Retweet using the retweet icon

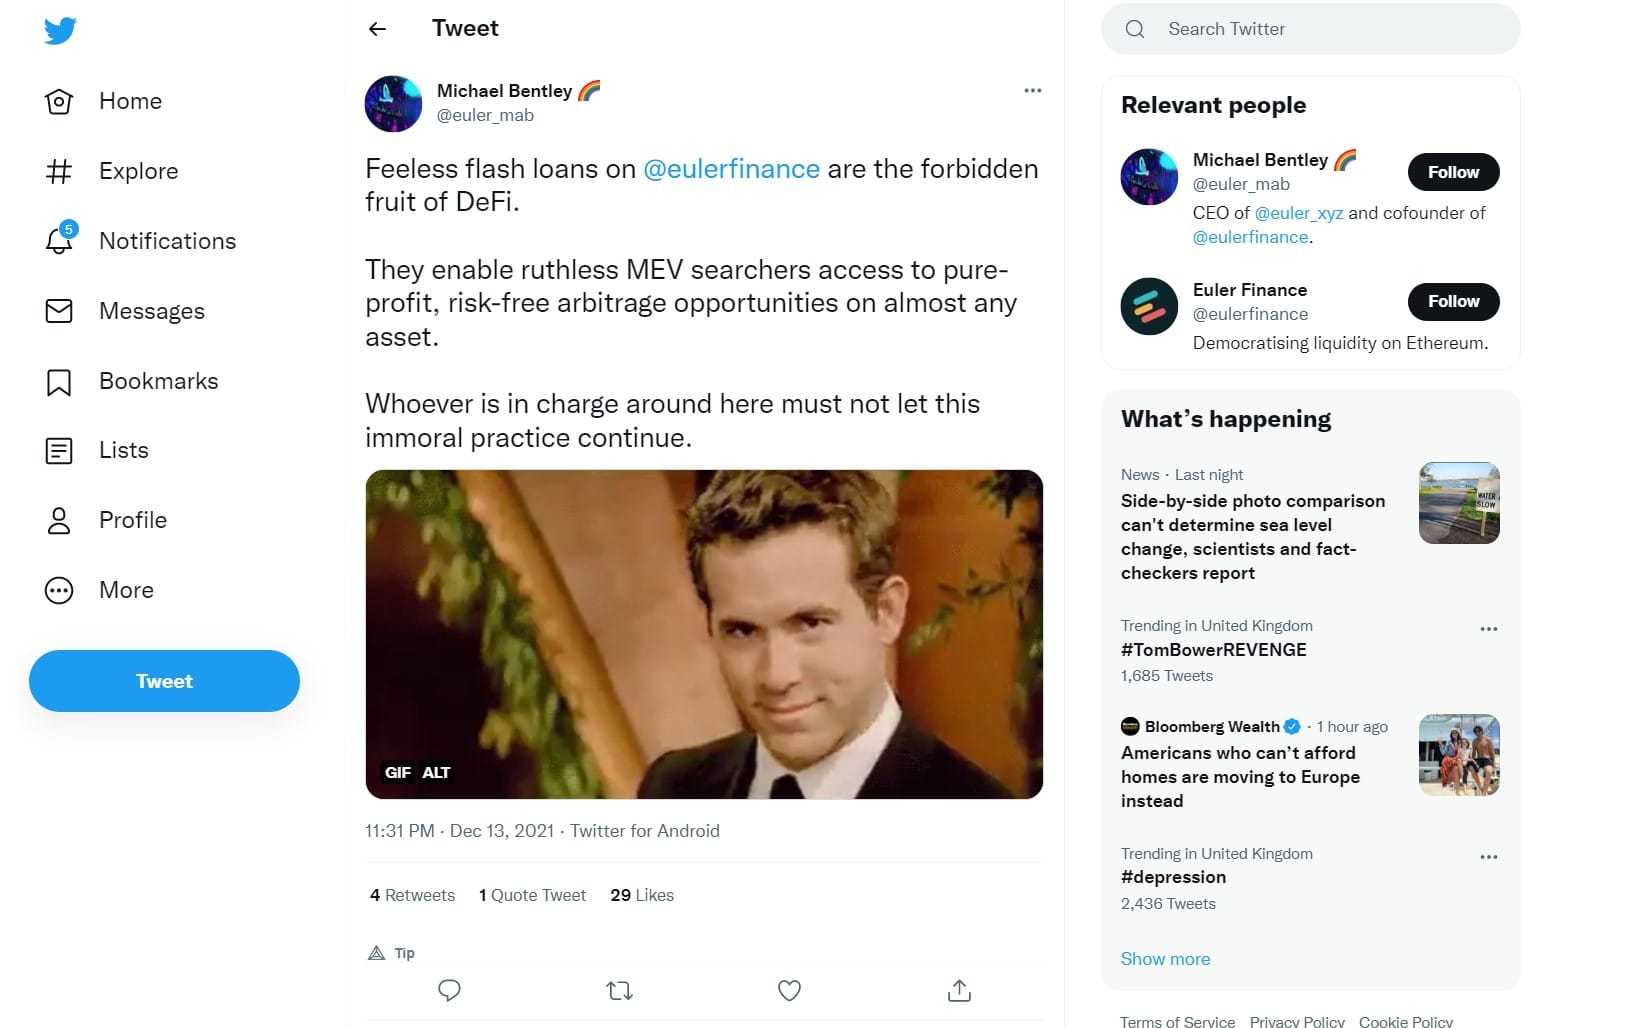[x=619, y=990]
